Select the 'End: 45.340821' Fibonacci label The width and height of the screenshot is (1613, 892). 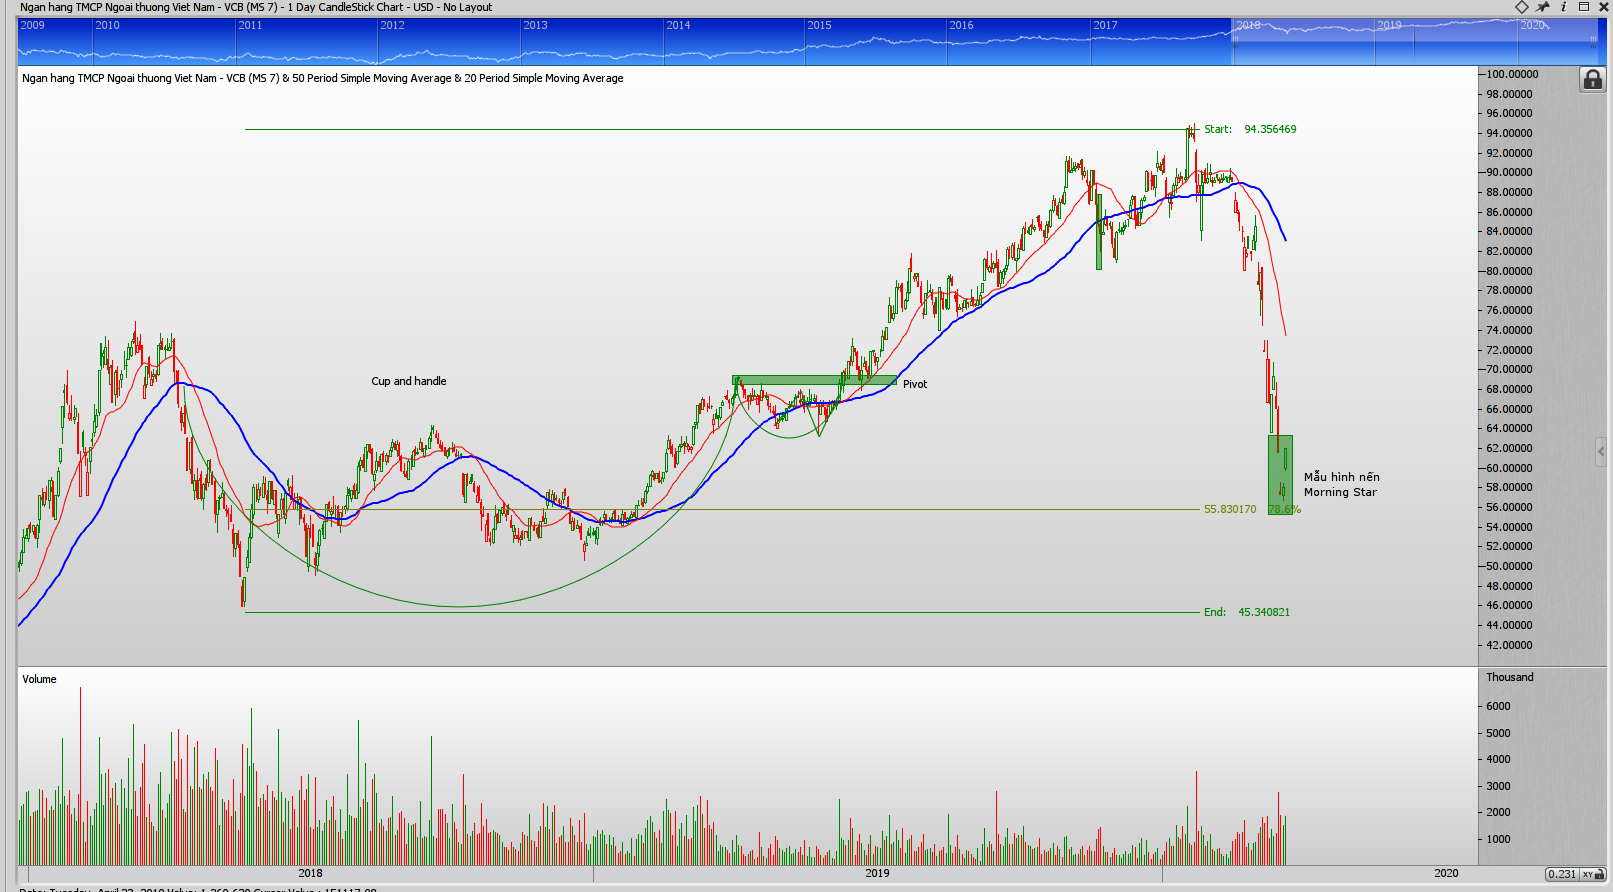pos(1246,612)
